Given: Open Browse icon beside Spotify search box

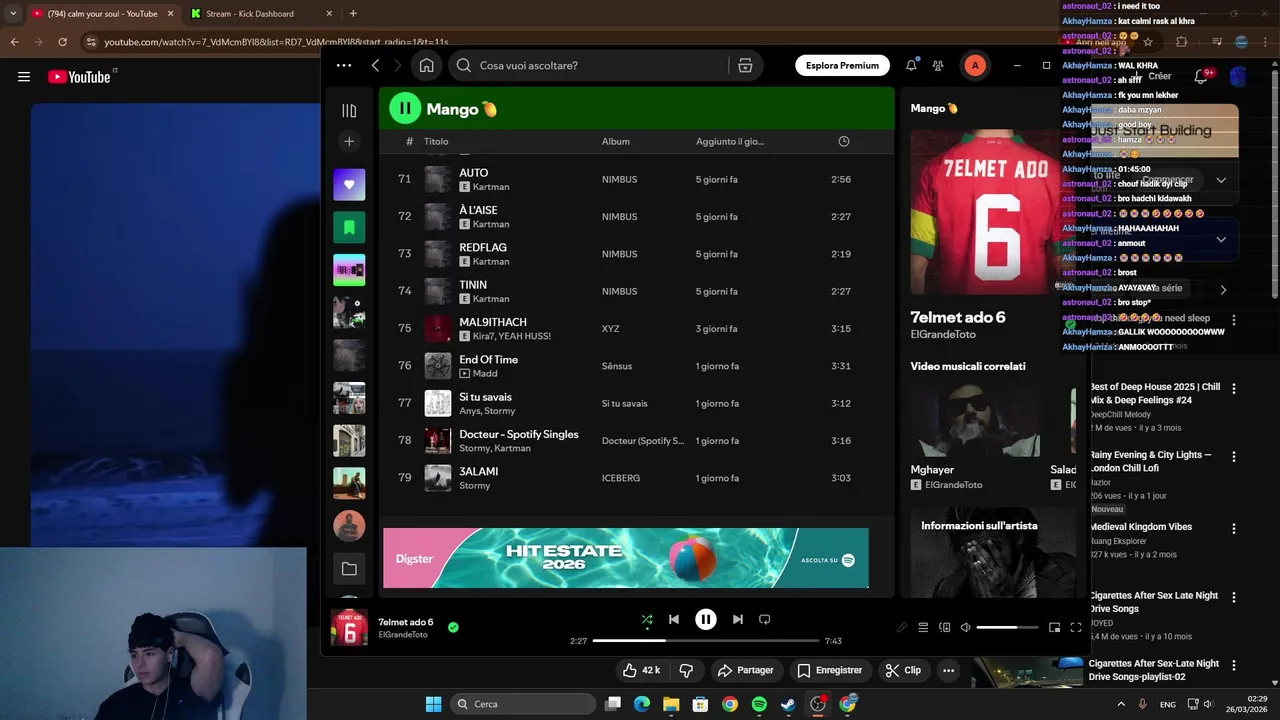Looking at the screenshot, I should click(x=745, y=65).
